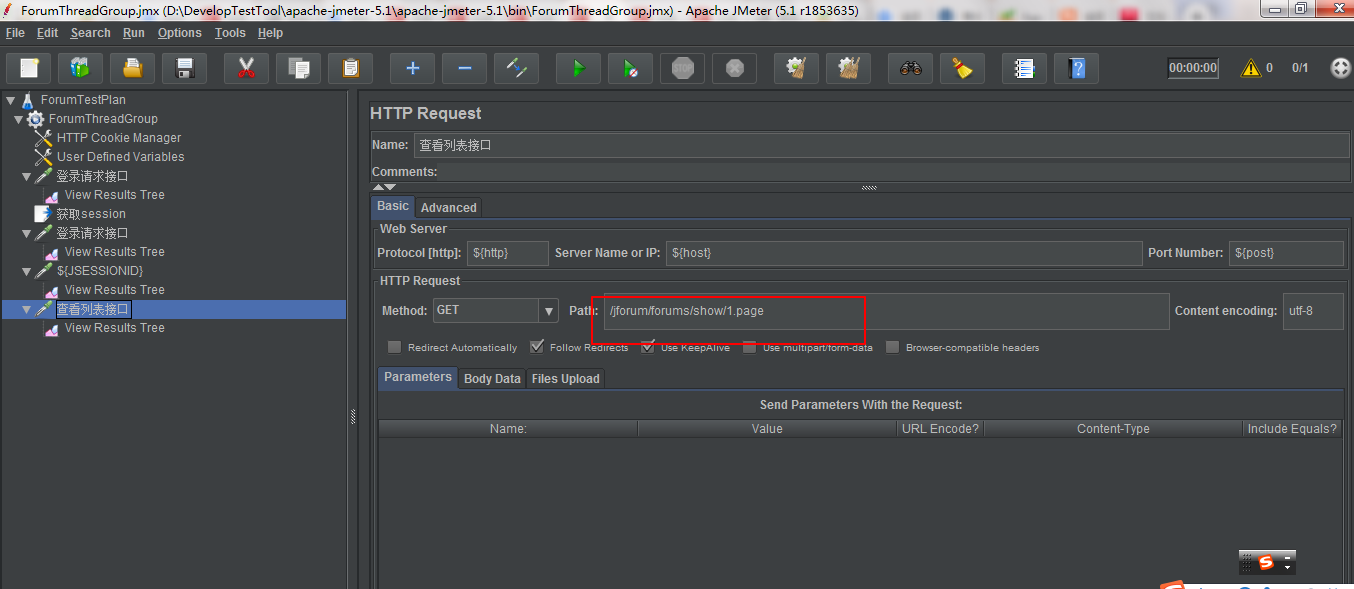Check Browser-compatible headers option
1354x589 pixels.
point(892,347)
